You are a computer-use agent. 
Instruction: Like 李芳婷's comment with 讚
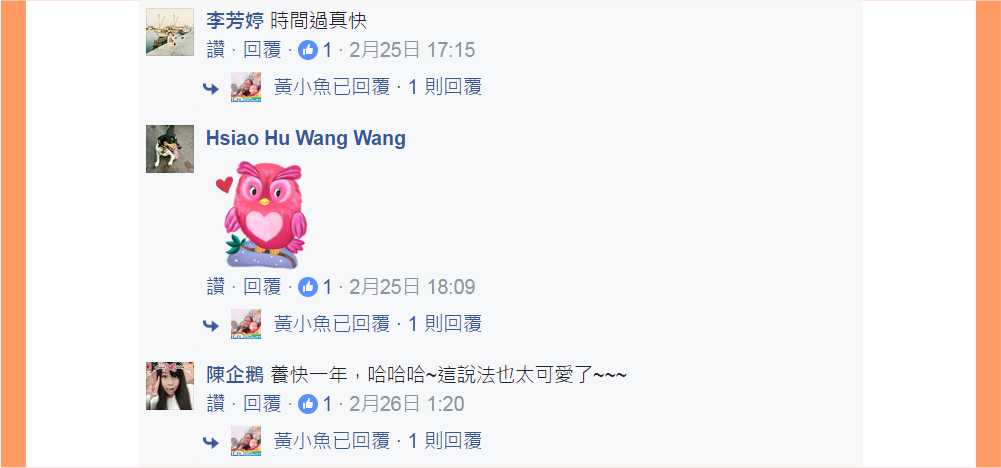click(216, 50)
